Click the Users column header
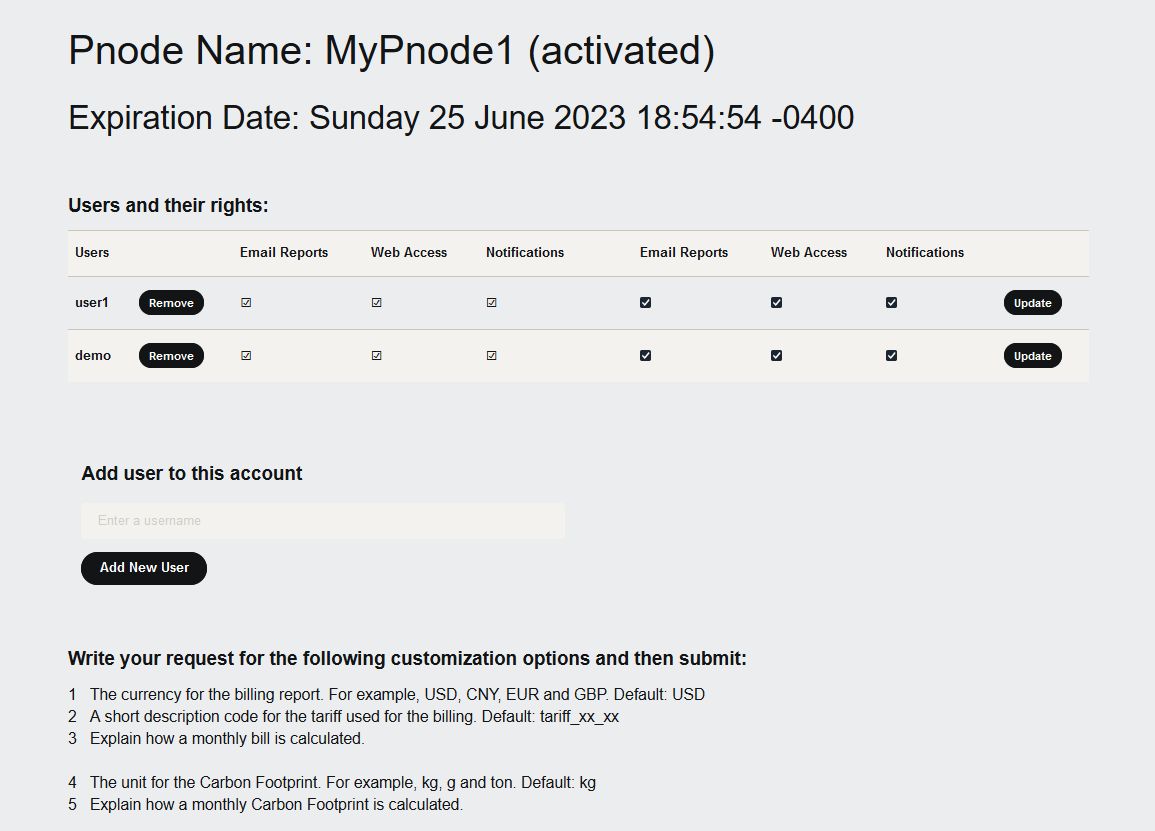The height and width of the screenshot is (831, 1155). coord(92,253)
